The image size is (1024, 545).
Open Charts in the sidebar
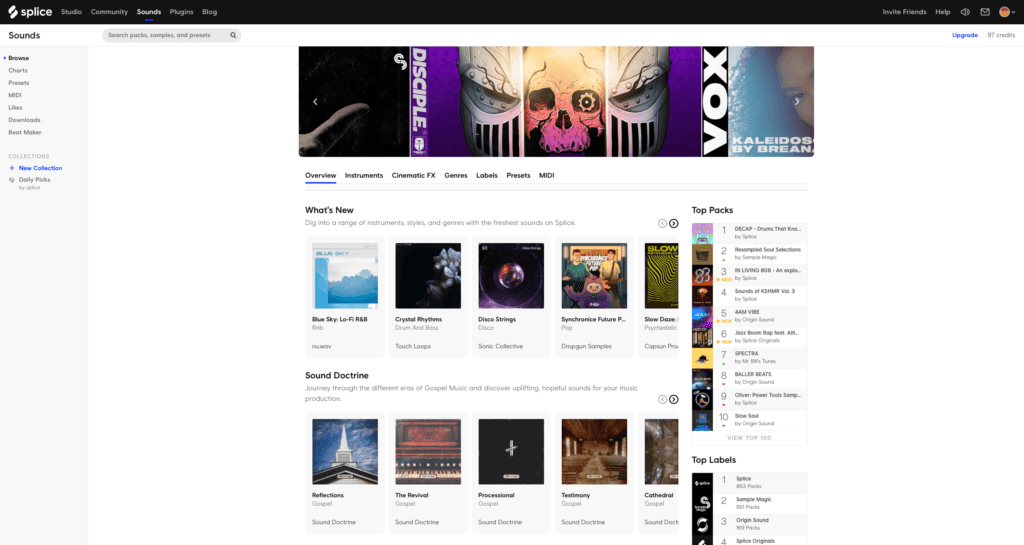18,70
